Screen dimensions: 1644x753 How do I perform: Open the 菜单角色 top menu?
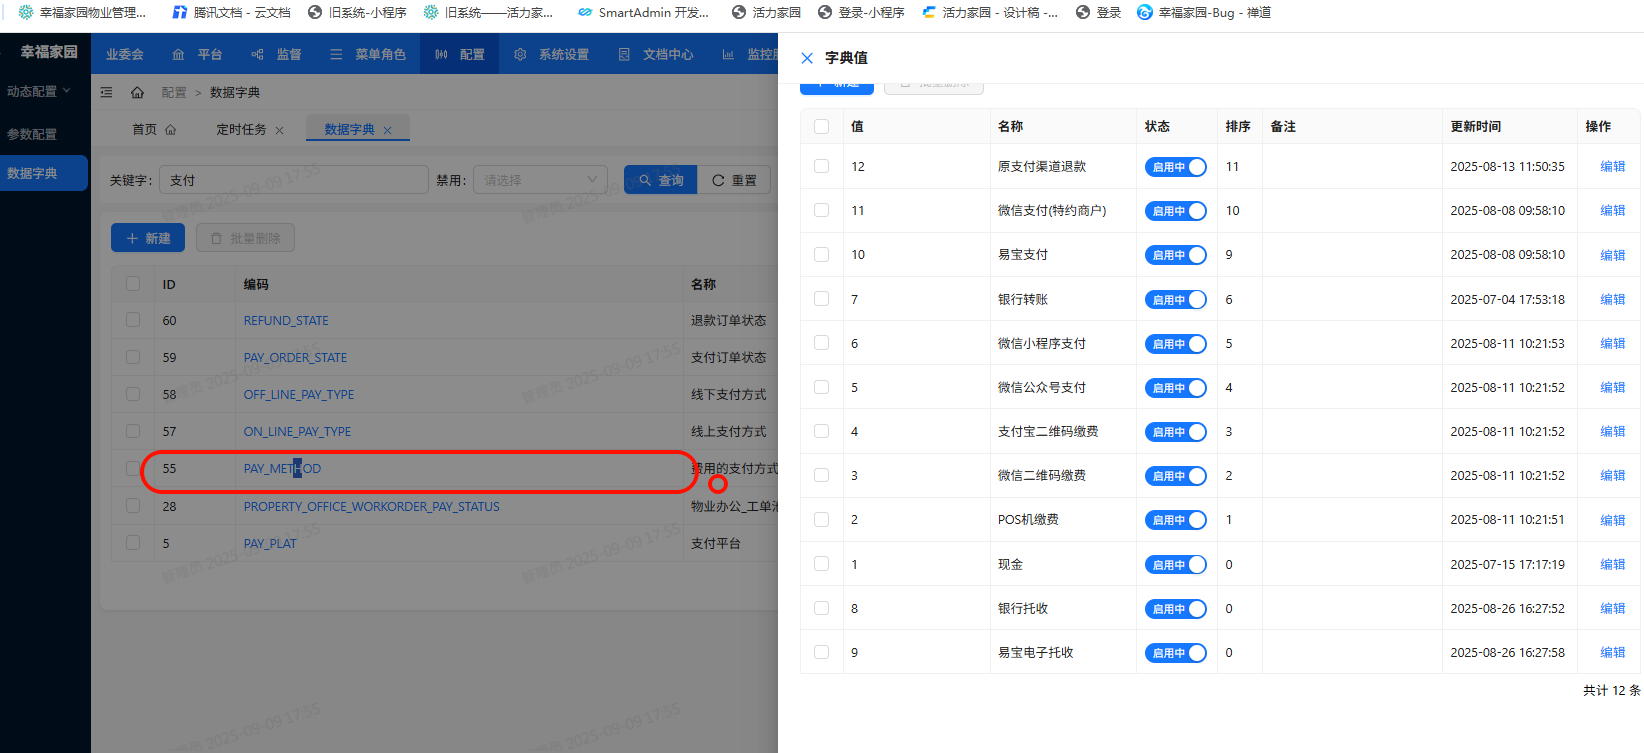(x=368, y=54)
